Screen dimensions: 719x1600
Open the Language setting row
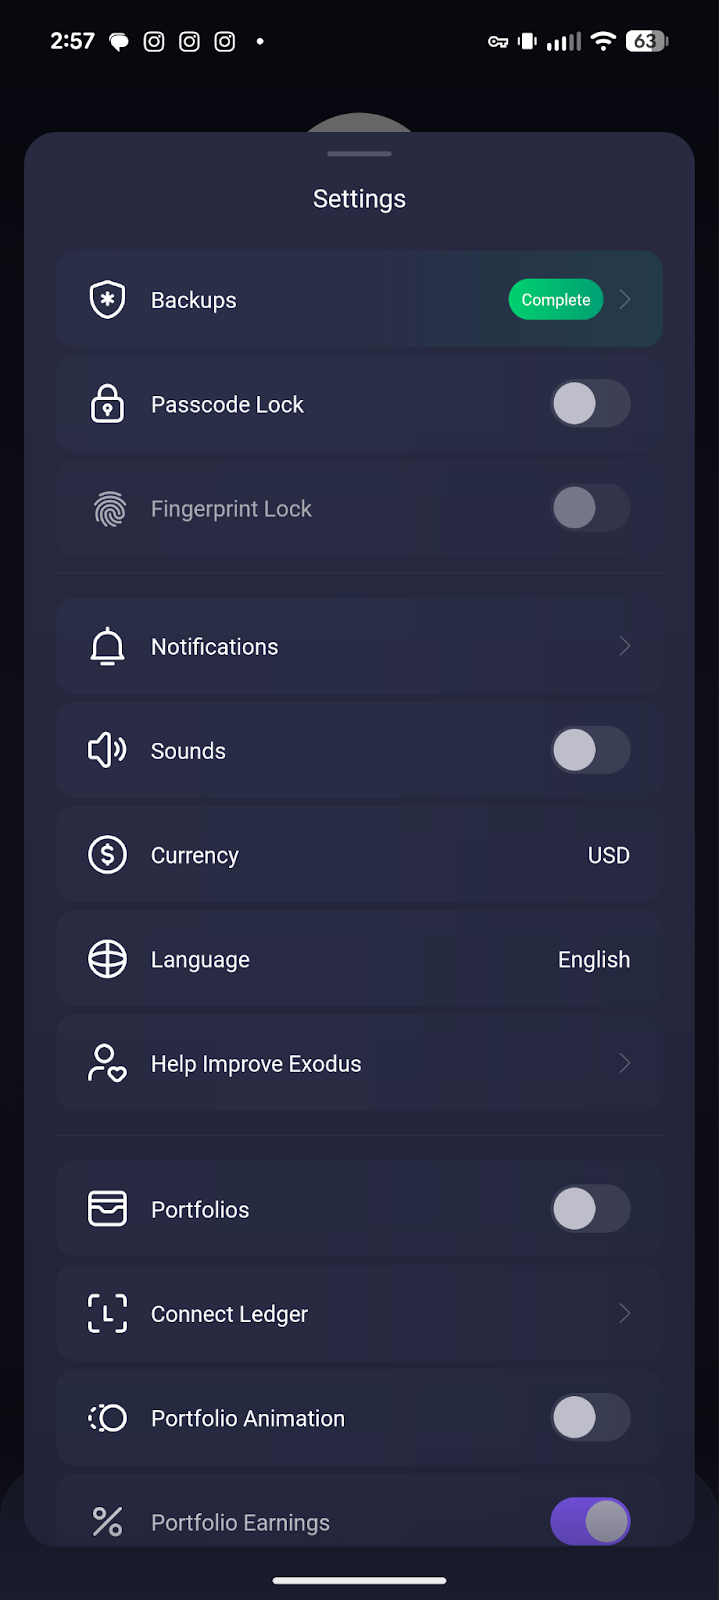[359, 959]
